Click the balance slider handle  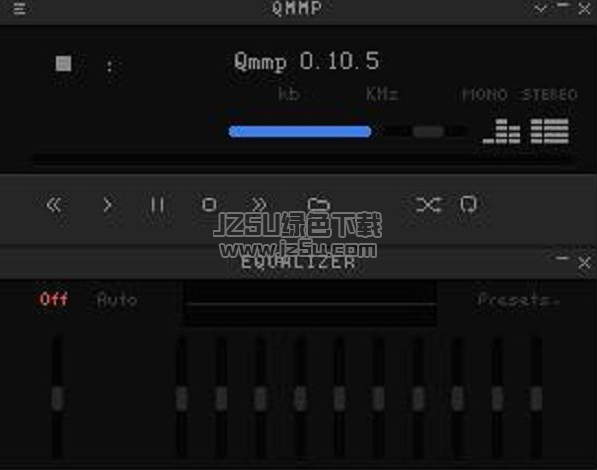tap(428, 132)
